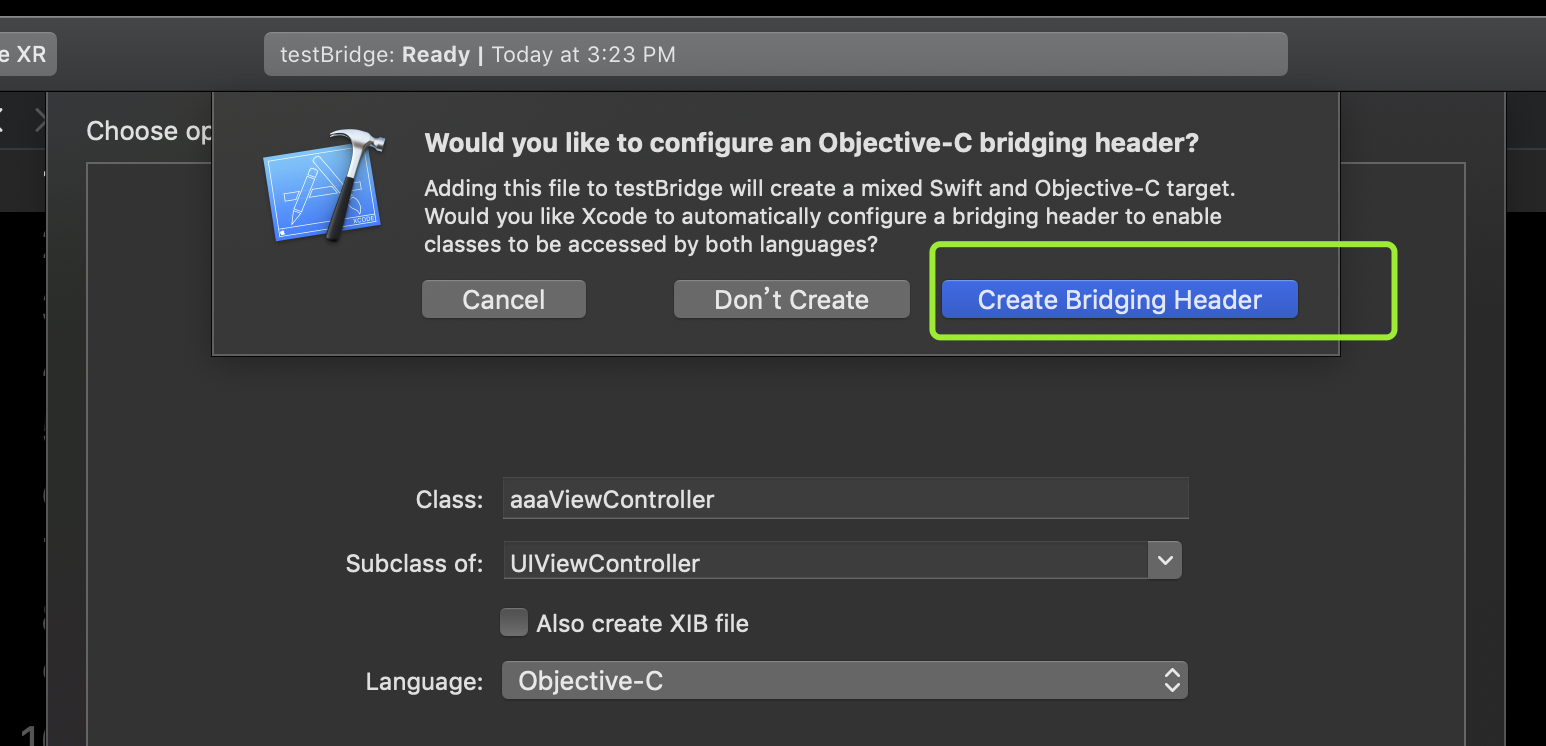Viewport: 1546px width, 746px height.
Task: Click into the UIViewController subclass field
Action: (x=825, y=562)
